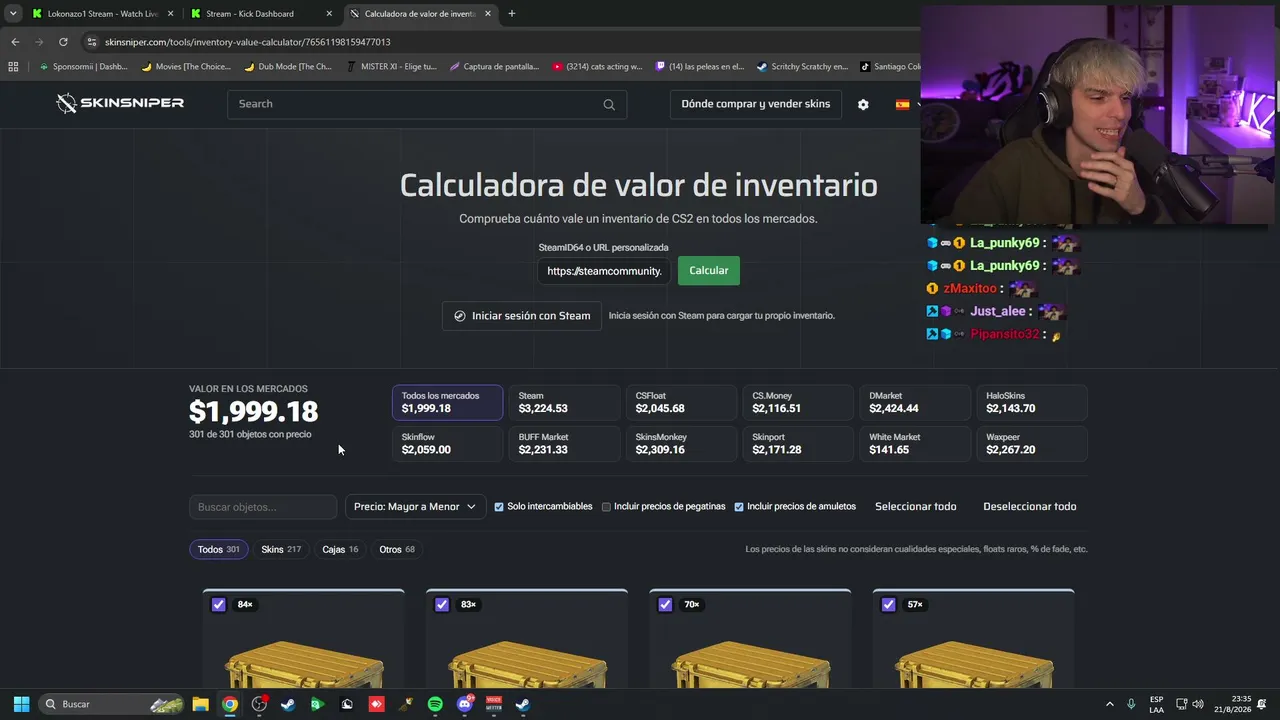Select the SkinsMonkey price card
This screenshot has height=720, width=1280.
click(681, 444)
